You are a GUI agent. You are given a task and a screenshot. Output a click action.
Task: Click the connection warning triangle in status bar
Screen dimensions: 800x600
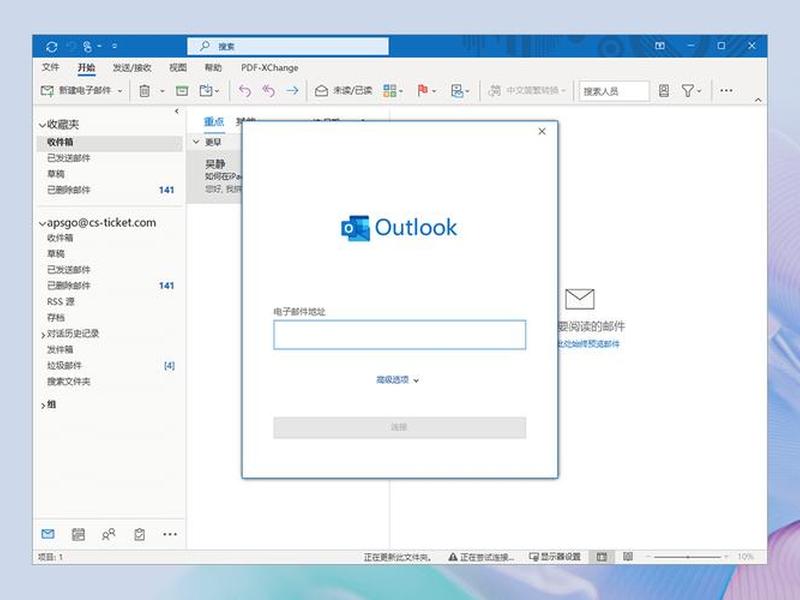(453, 557)
